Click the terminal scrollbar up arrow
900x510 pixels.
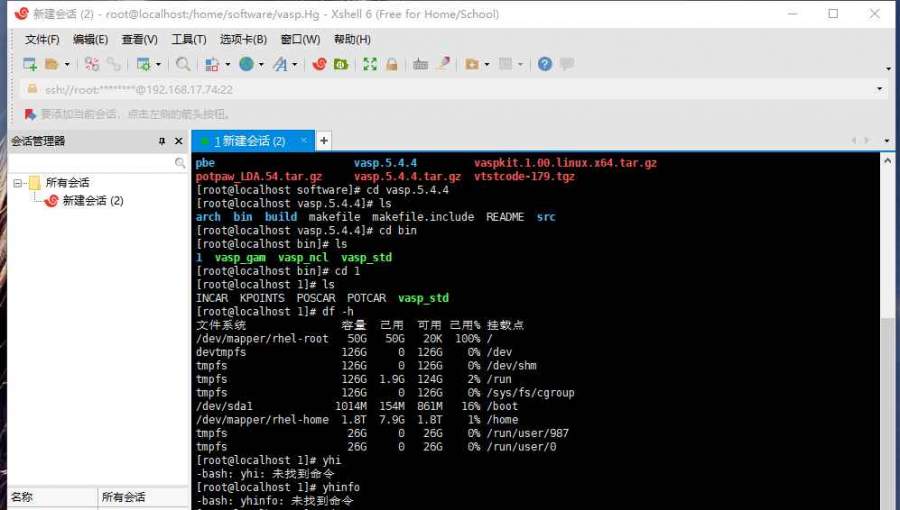coord(887,161)
